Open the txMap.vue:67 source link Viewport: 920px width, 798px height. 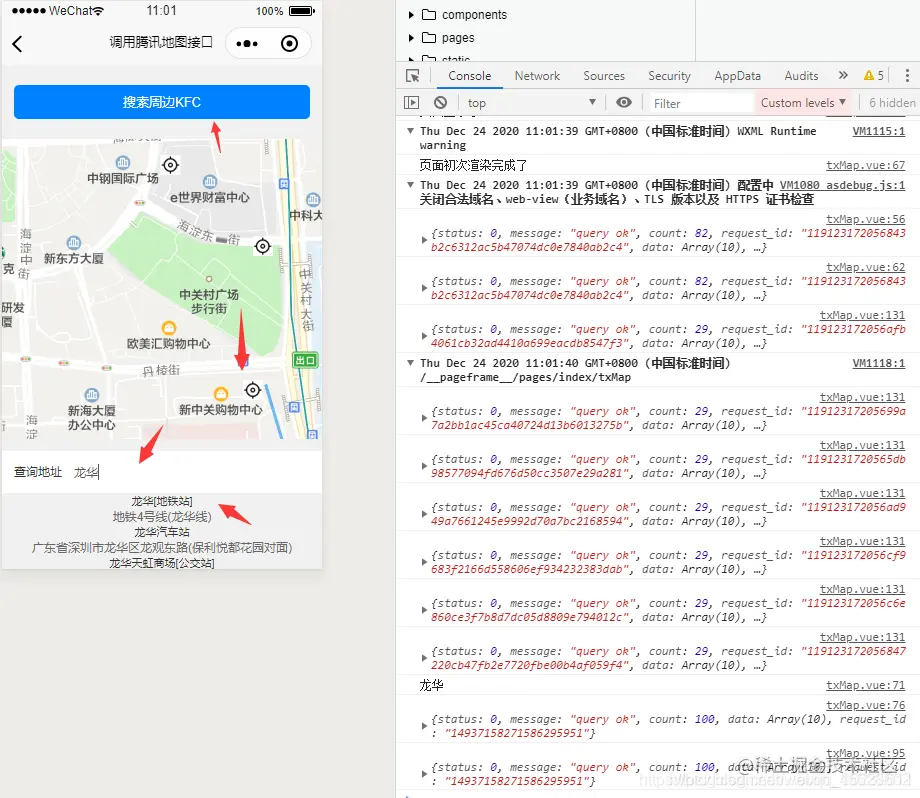pos(865,165)
